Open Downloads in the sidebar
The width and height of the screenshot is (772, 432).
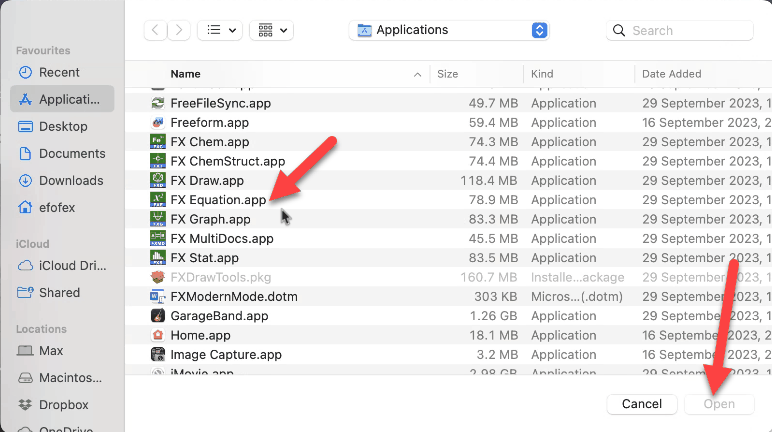click(62, 180)
